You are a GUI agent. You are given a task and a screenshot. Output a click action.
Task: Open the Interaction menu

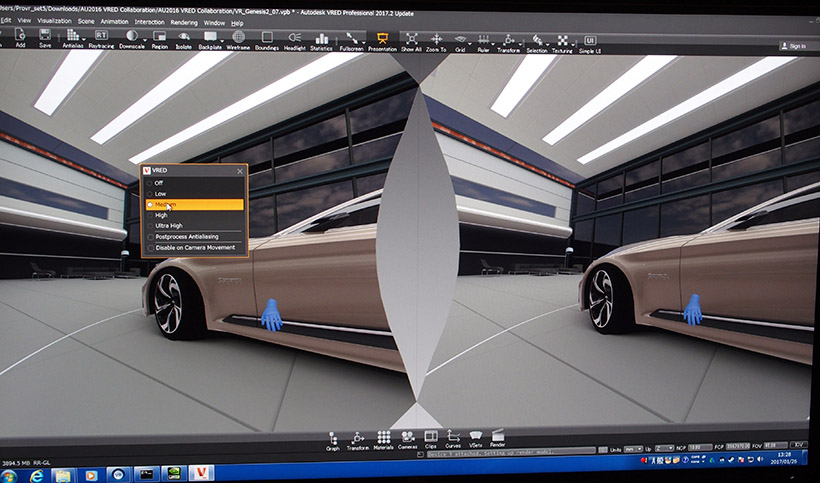coord(149,22)
